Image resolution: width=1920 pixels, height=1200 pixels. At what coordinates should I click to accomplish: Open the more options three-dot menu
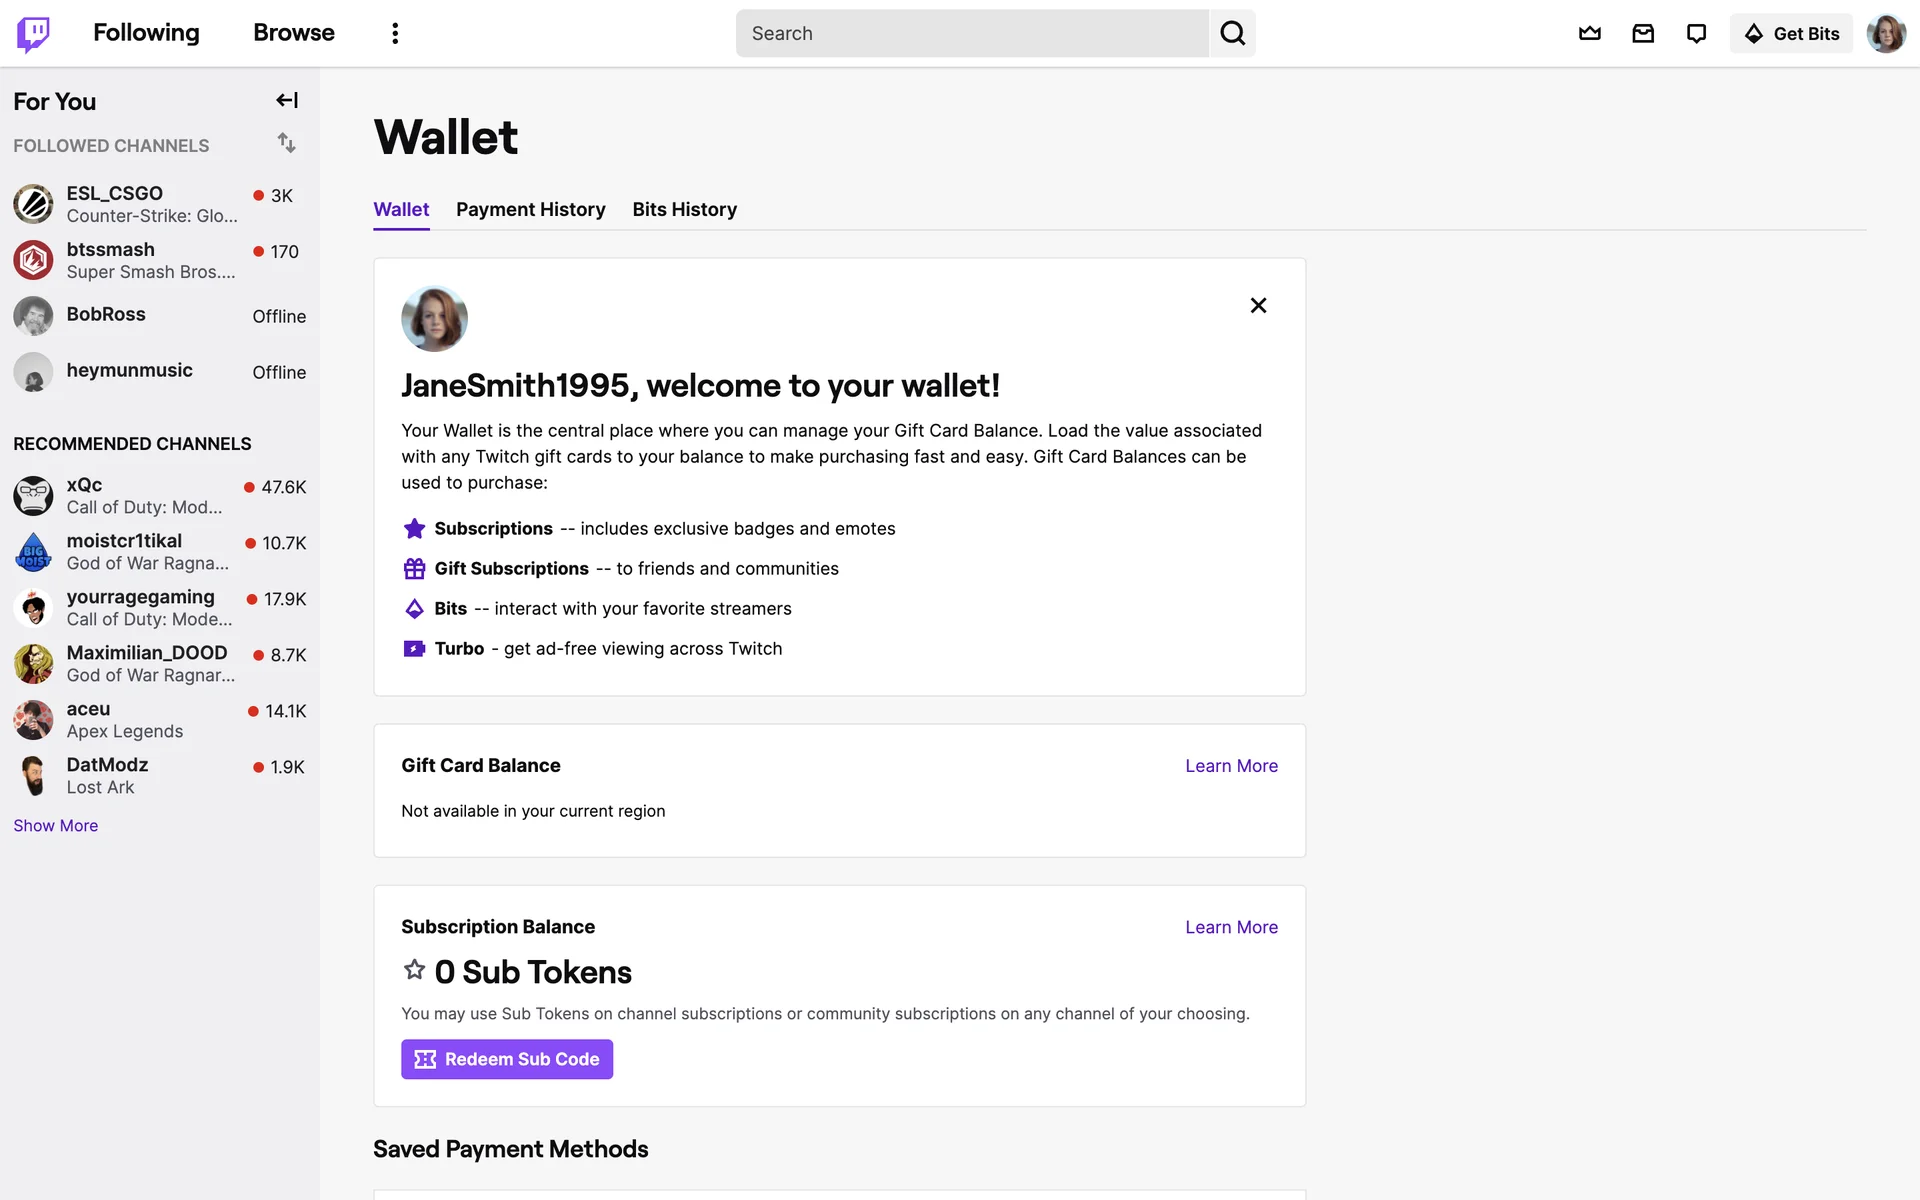coord(395,34)
